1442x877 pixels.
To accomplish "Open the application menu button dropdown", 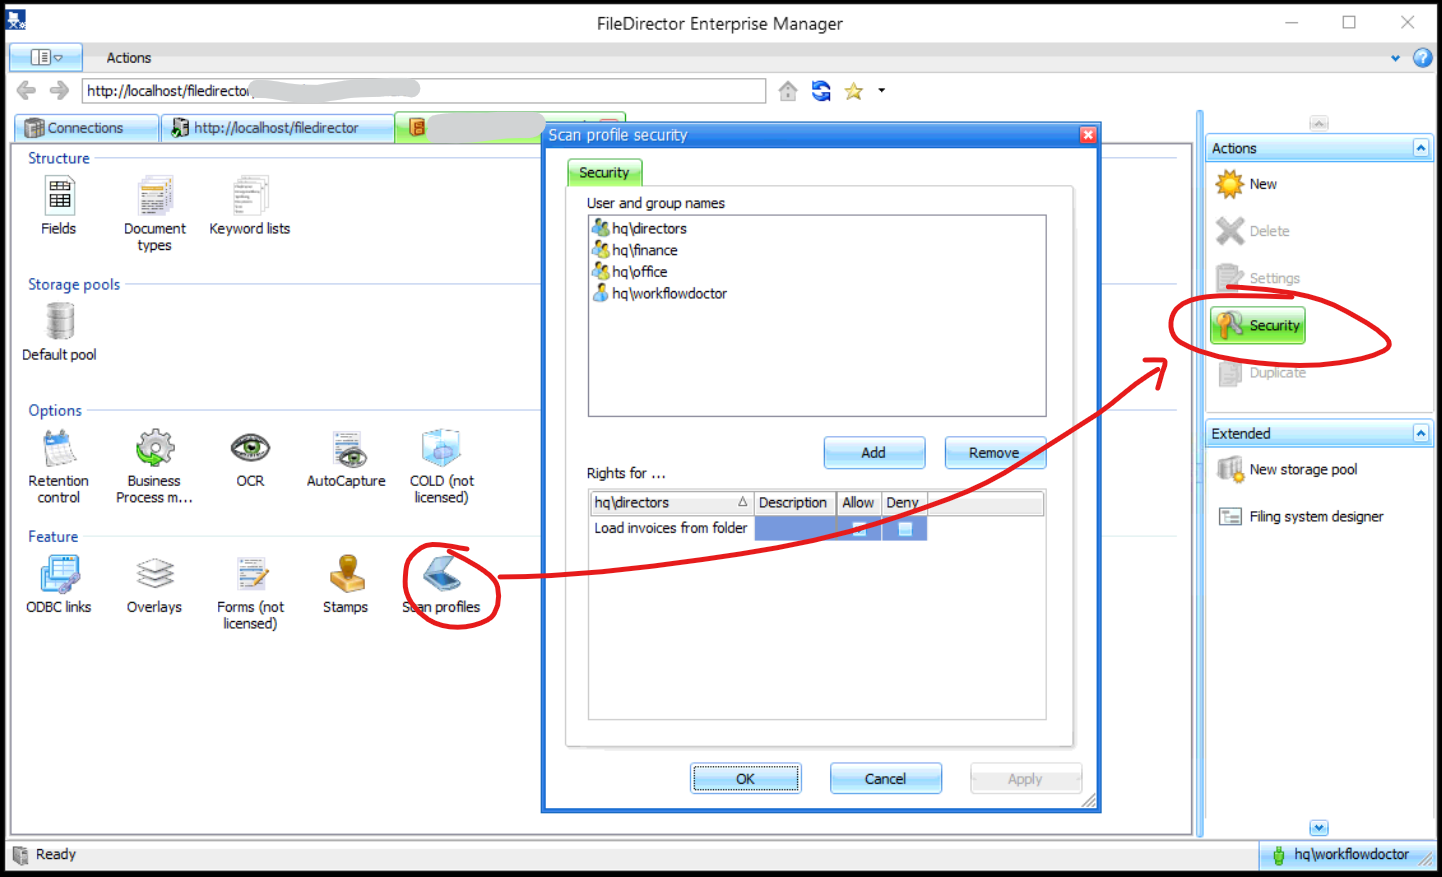I will click(x=46, y=58).
